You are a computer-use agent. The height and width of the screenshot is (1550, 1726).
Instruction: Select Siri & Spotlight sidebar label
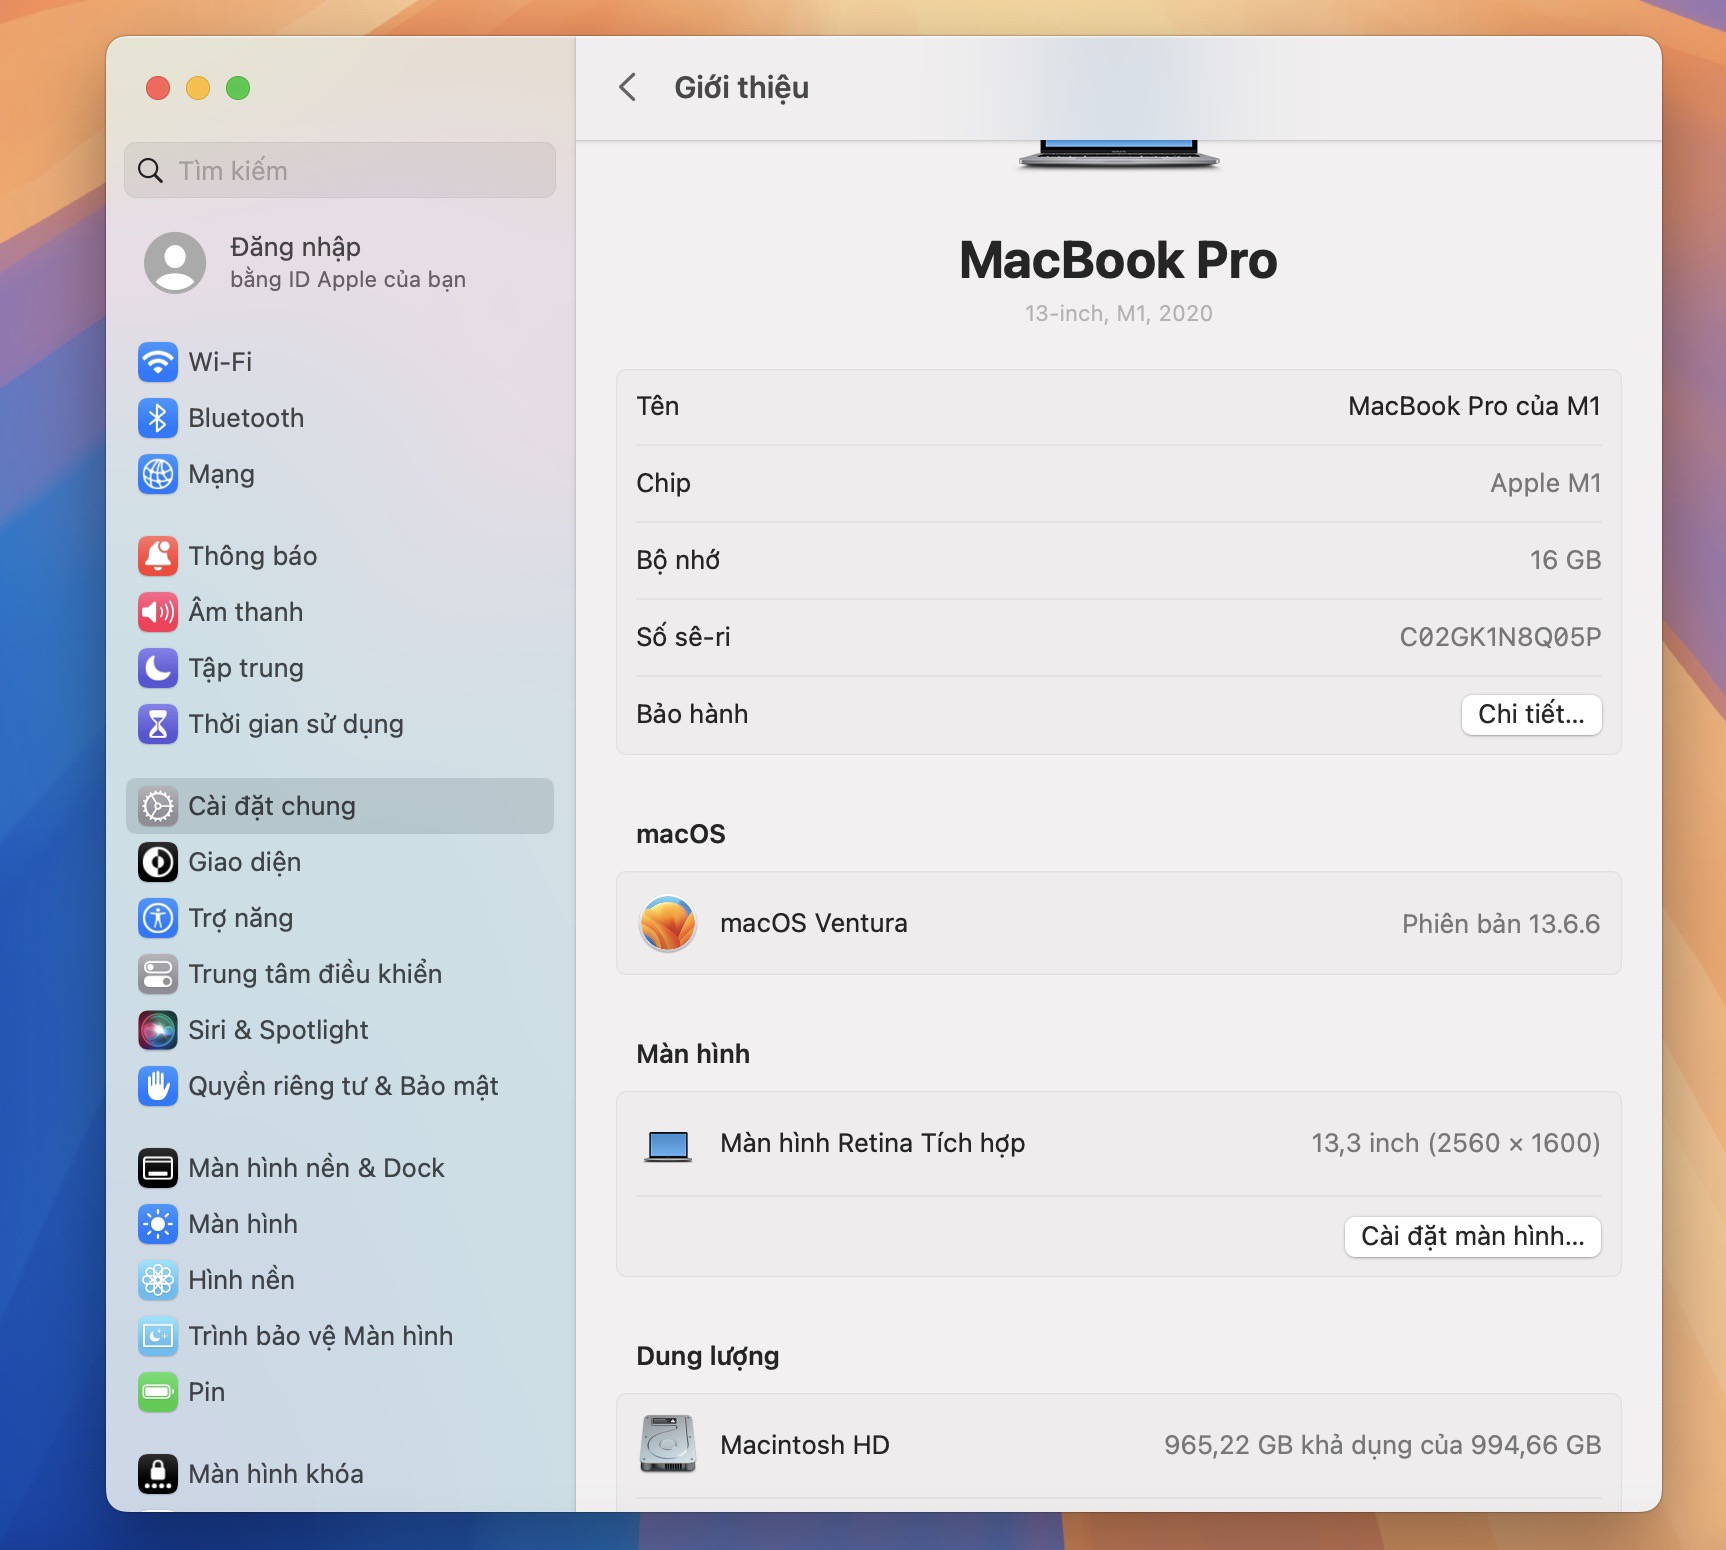[278, 1030]
